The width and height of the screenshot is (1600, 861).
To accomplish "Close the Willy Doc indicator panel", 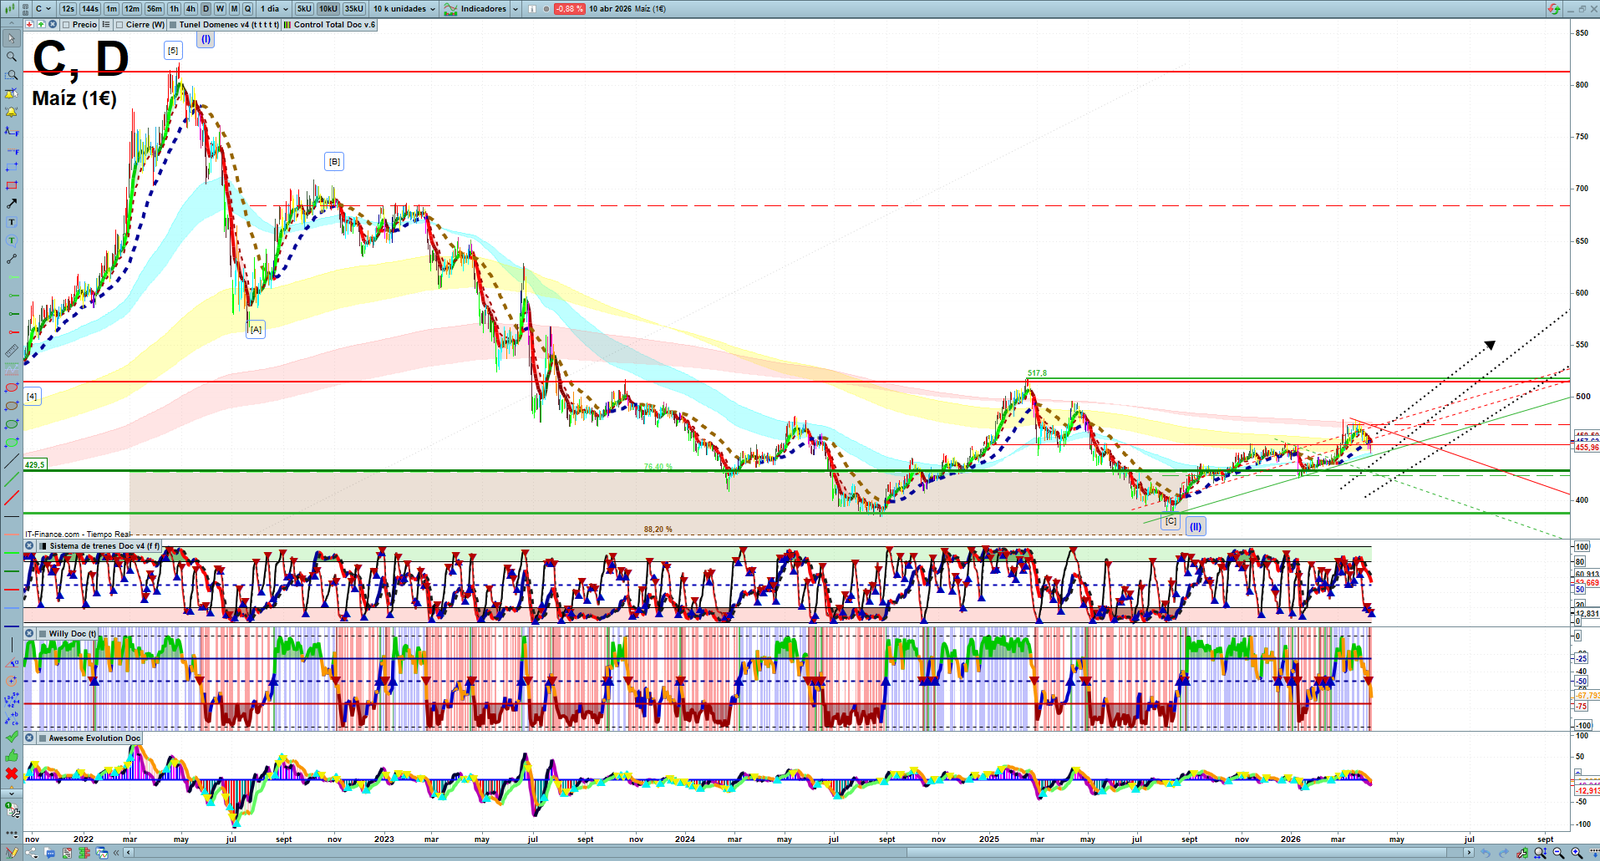I will 30,634.
